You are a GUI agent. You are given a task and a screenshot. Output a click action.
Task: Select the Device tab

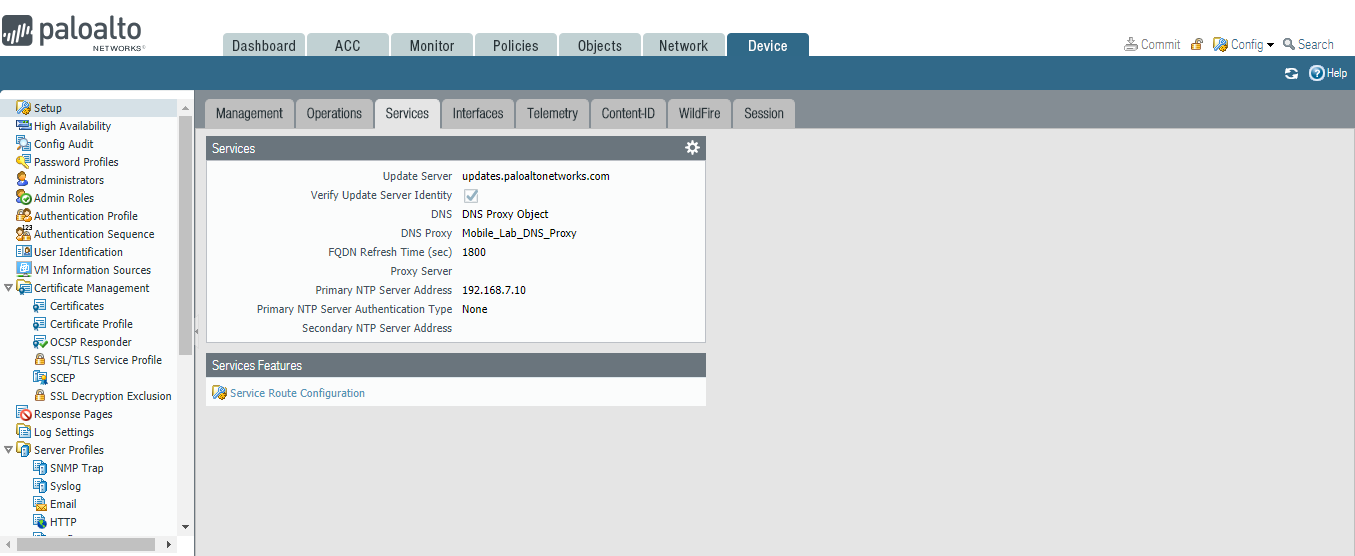[x=768, y=45]
